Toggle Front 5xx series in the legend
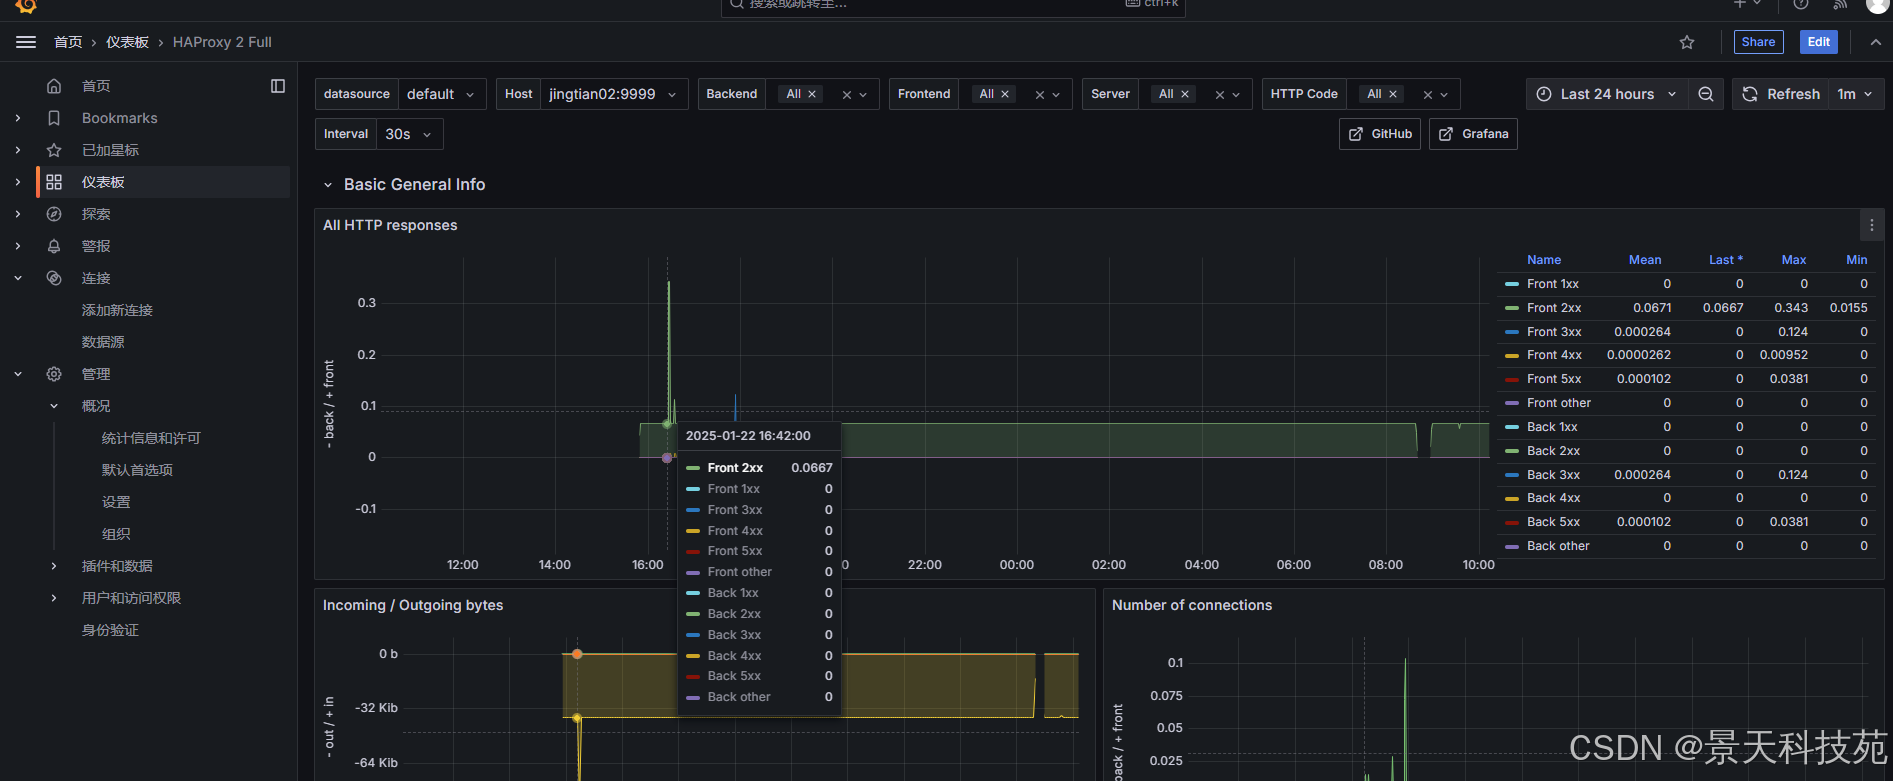Image resolution: width=1893 pixels, height=781 pixels. tap(1554, 379)
